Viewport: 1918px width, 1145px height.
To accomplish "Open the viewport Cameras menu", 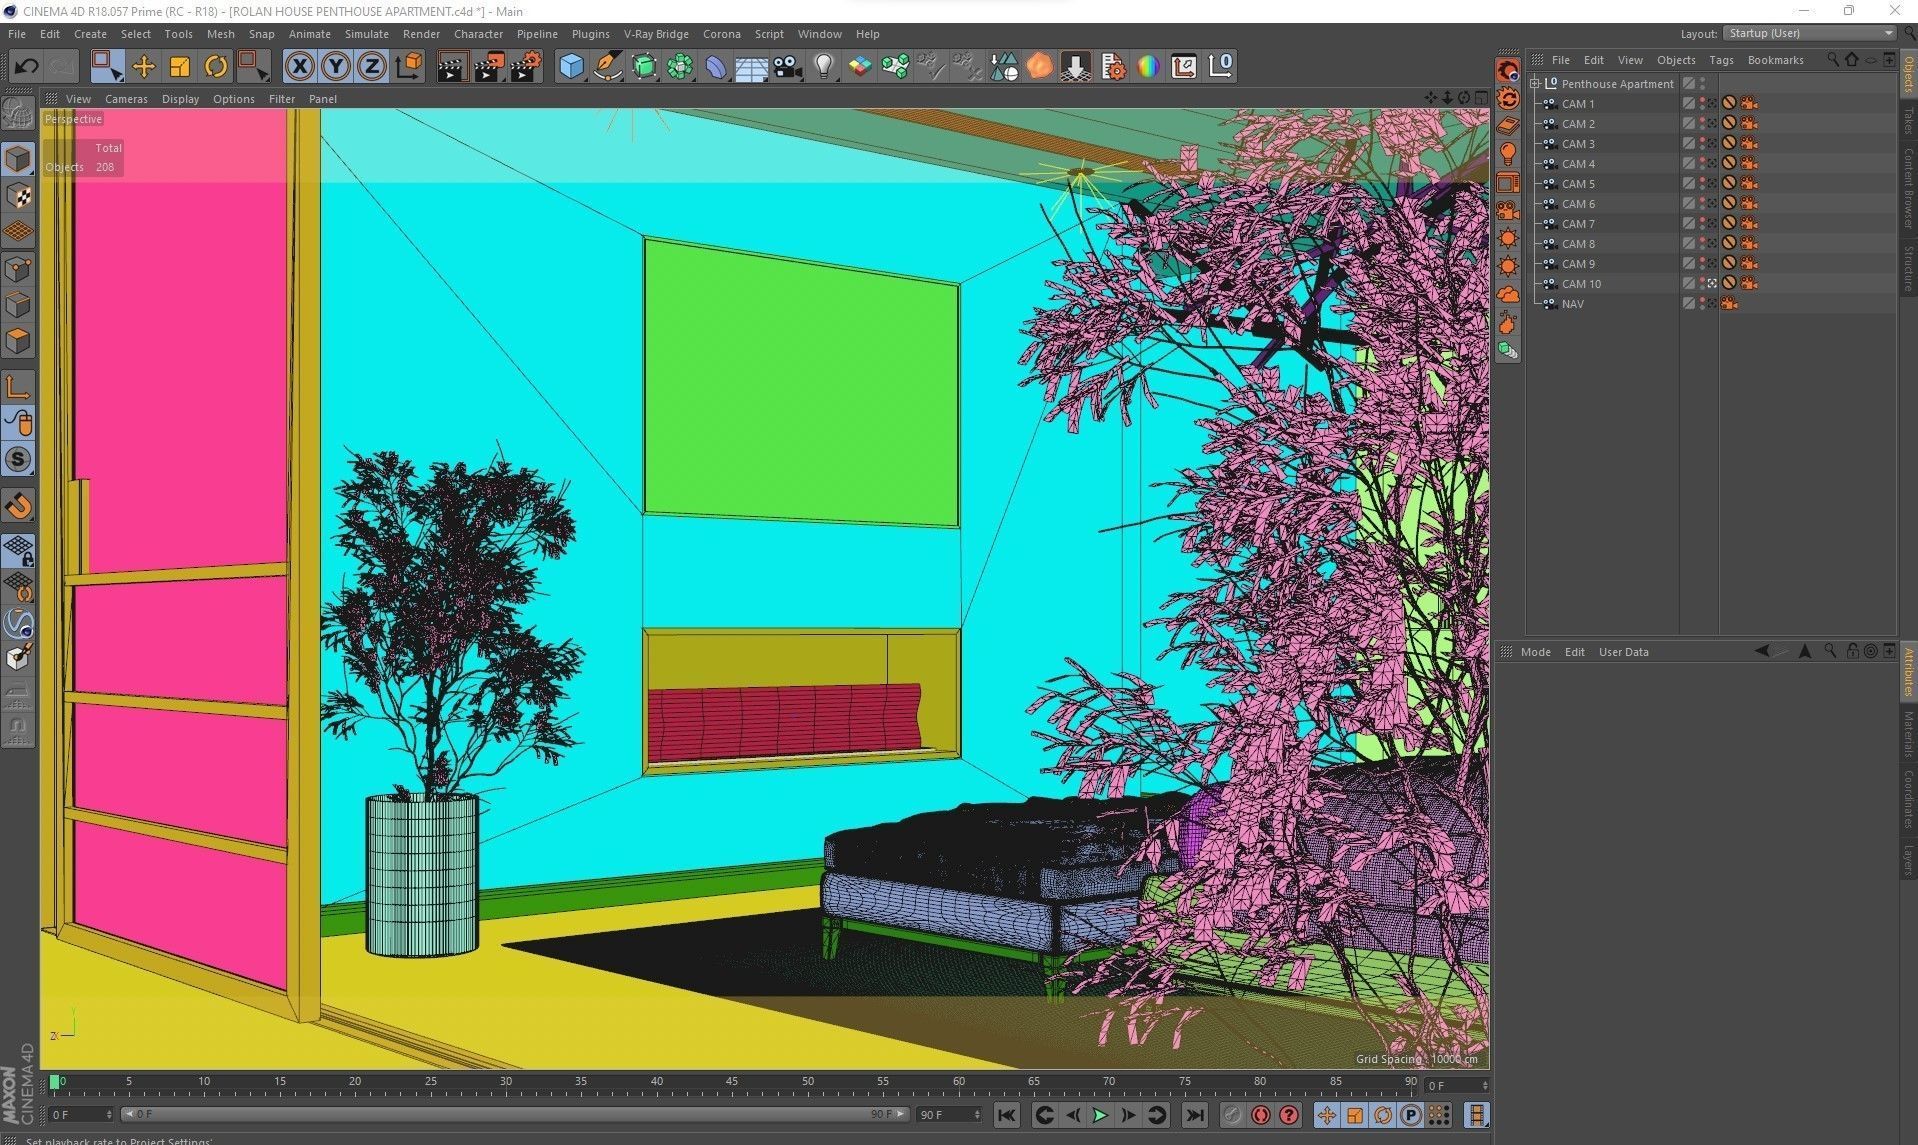I will point(126,99).
